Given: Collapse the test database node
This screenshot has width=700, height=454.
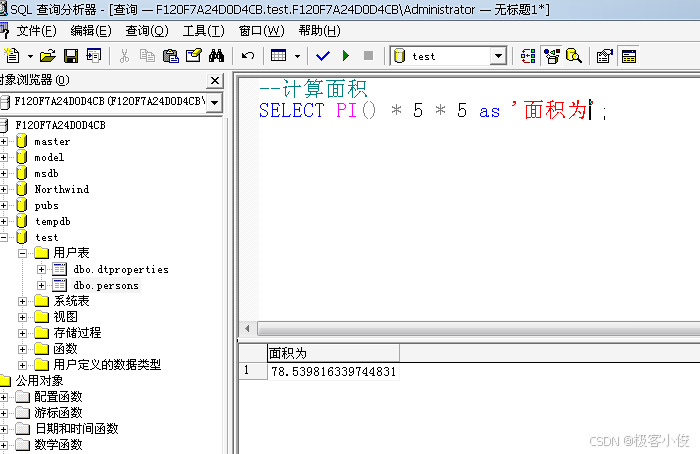Looking at the screenshot, I should pyautogui.click(x=4, y=237).
